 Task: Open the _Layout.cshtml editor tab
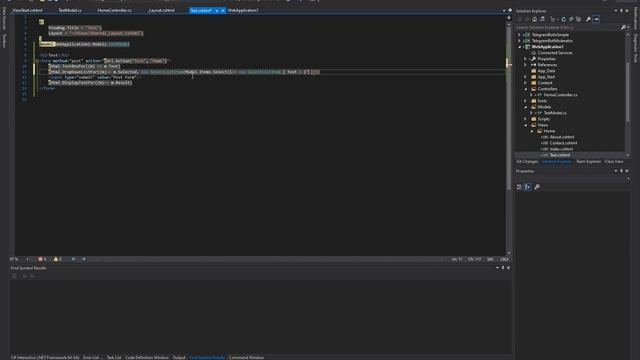(161, 10)
